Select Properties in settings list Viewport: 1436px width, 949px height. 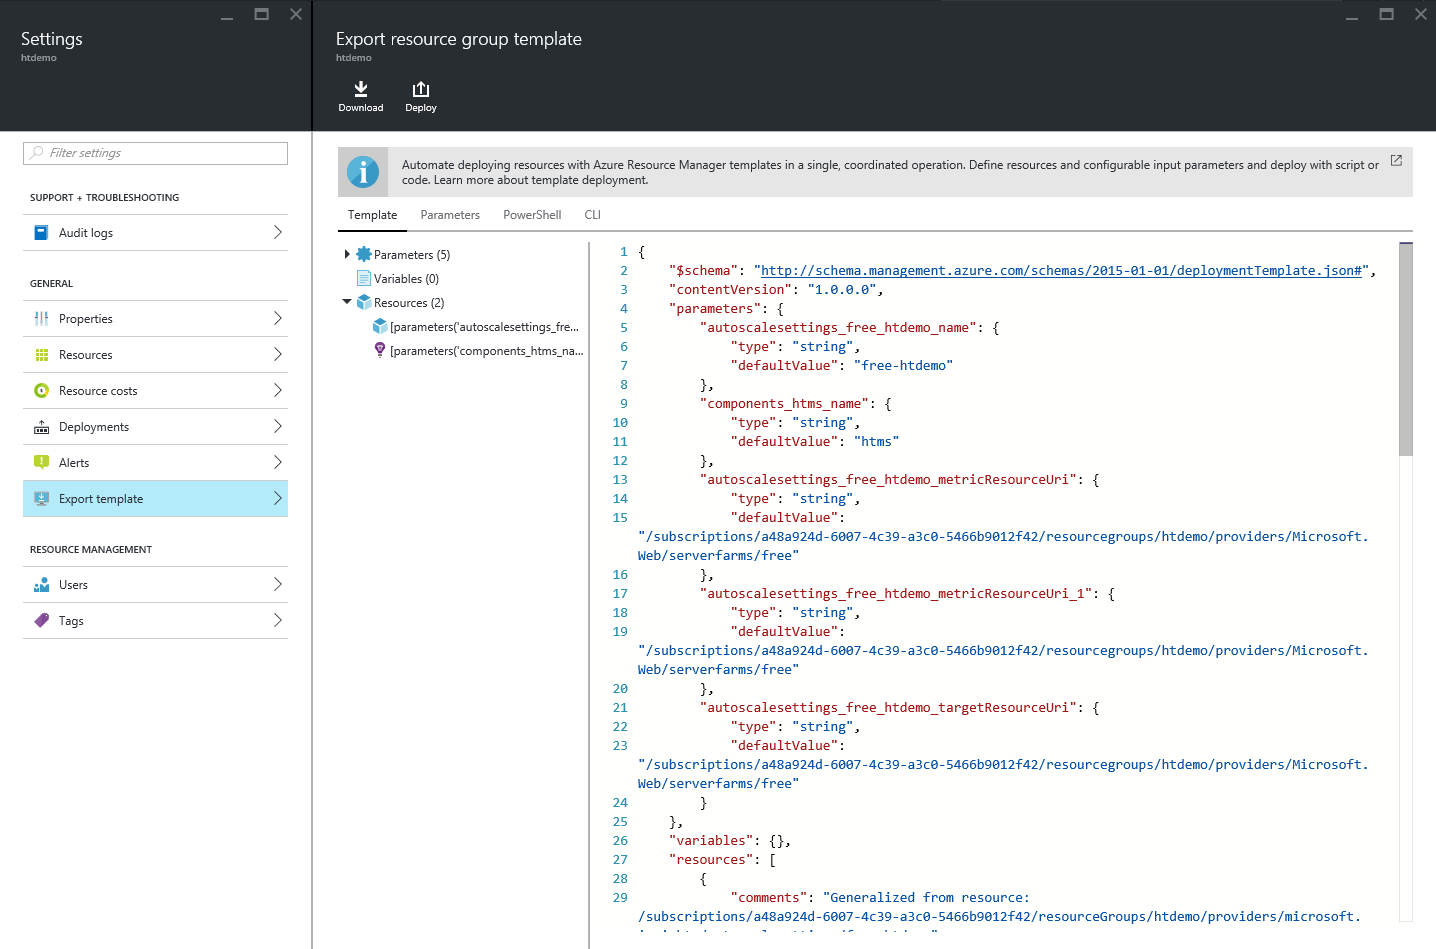coord(155,319)
